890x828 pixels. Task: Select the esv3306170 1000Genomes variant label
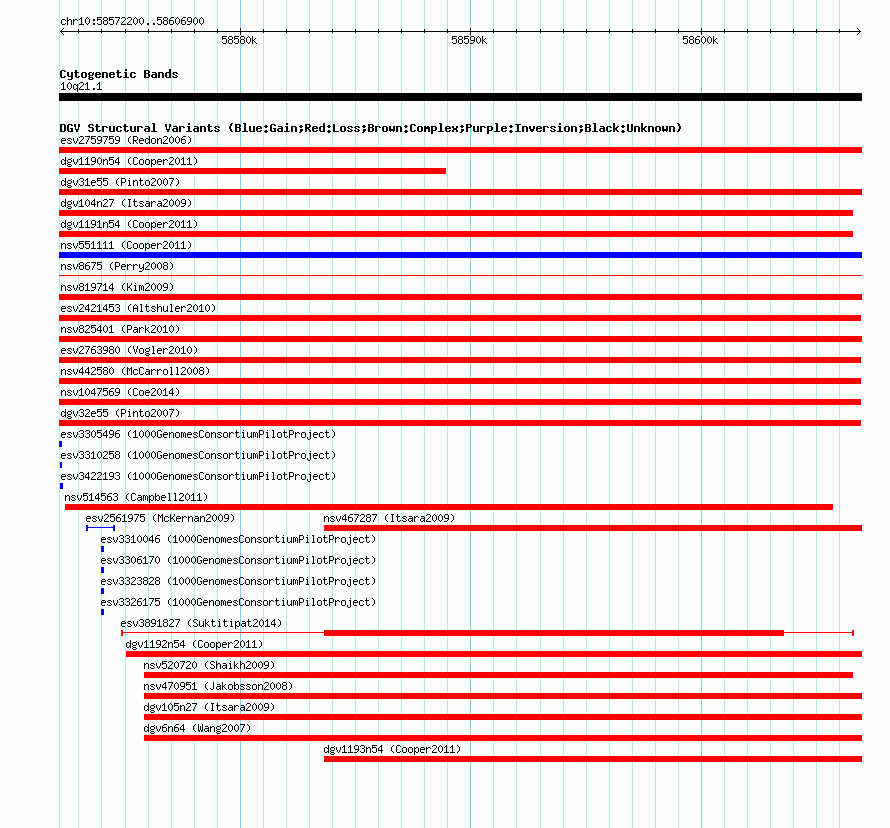238,560
